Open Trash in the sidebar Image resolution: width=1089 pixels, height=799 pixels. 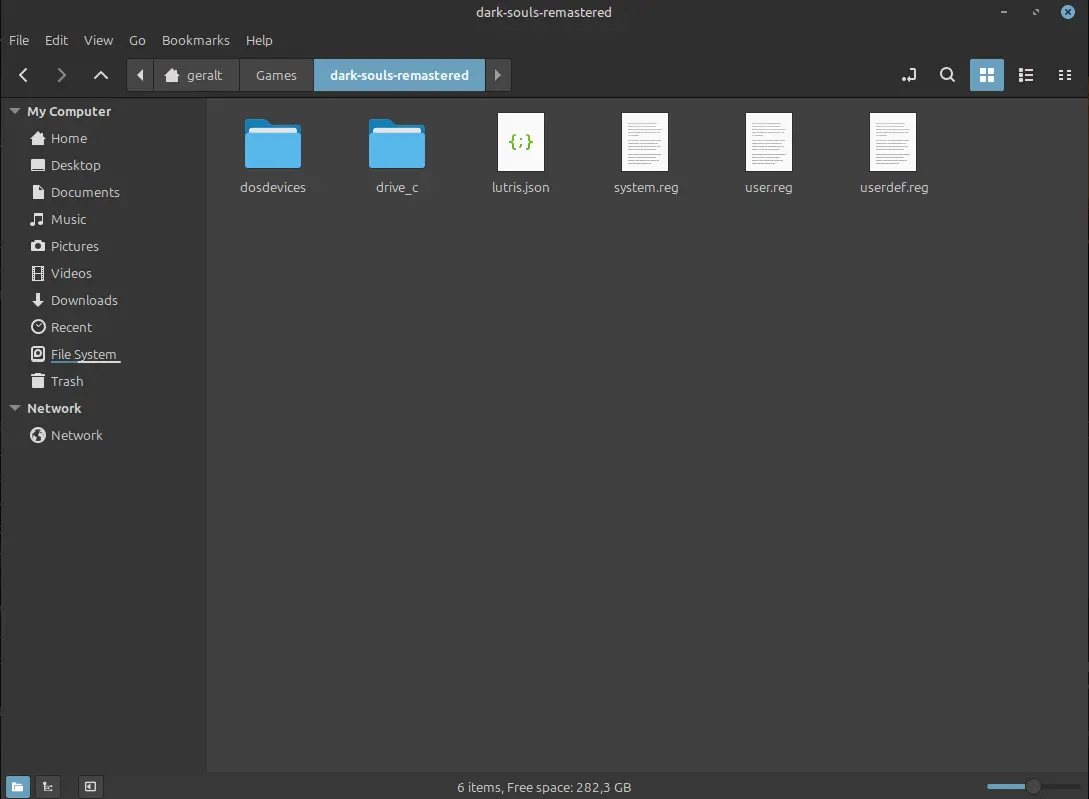coord(67,381)
